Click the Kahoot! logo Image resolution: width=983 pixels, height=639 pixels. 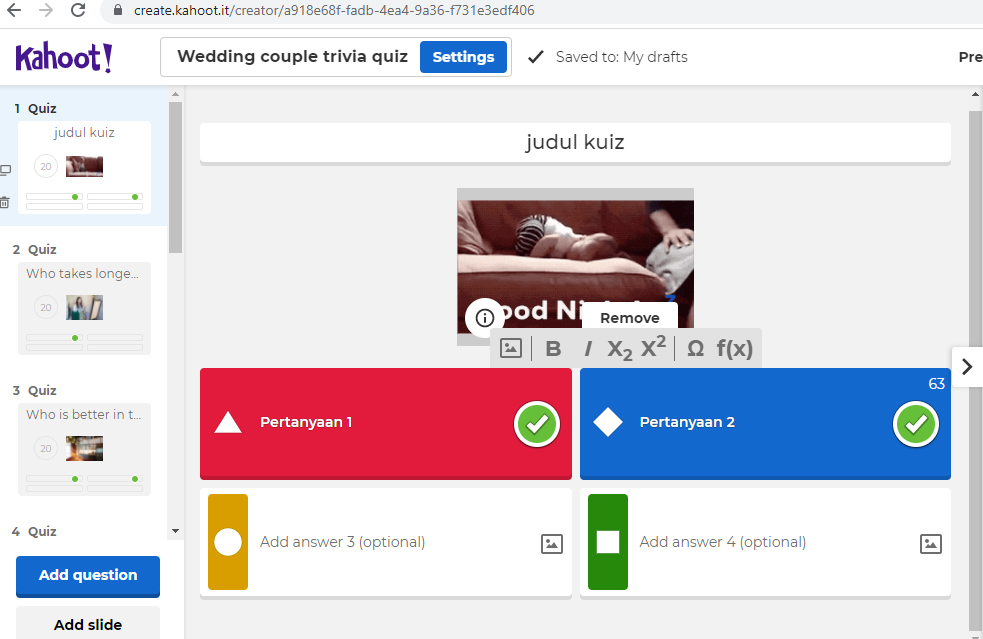point(64,58)
